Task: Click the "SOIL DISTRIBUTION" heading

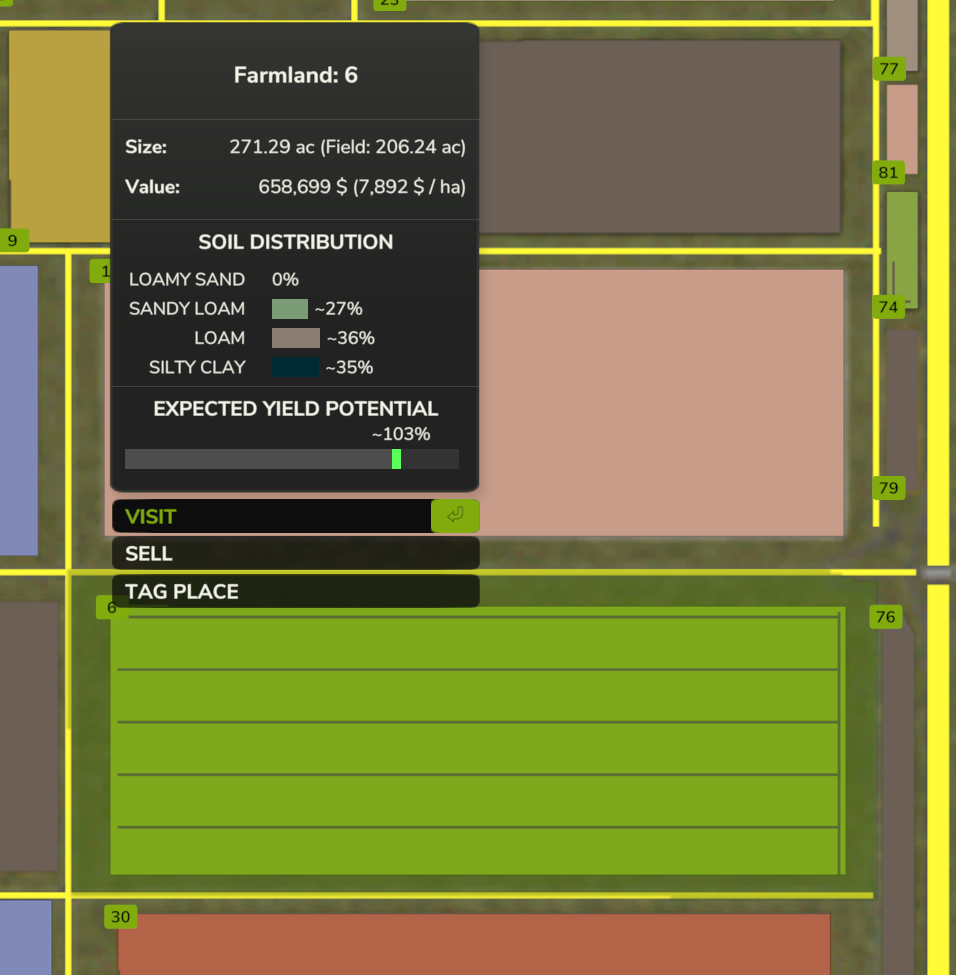Action: pyautogui.click(x=295, y=242)
